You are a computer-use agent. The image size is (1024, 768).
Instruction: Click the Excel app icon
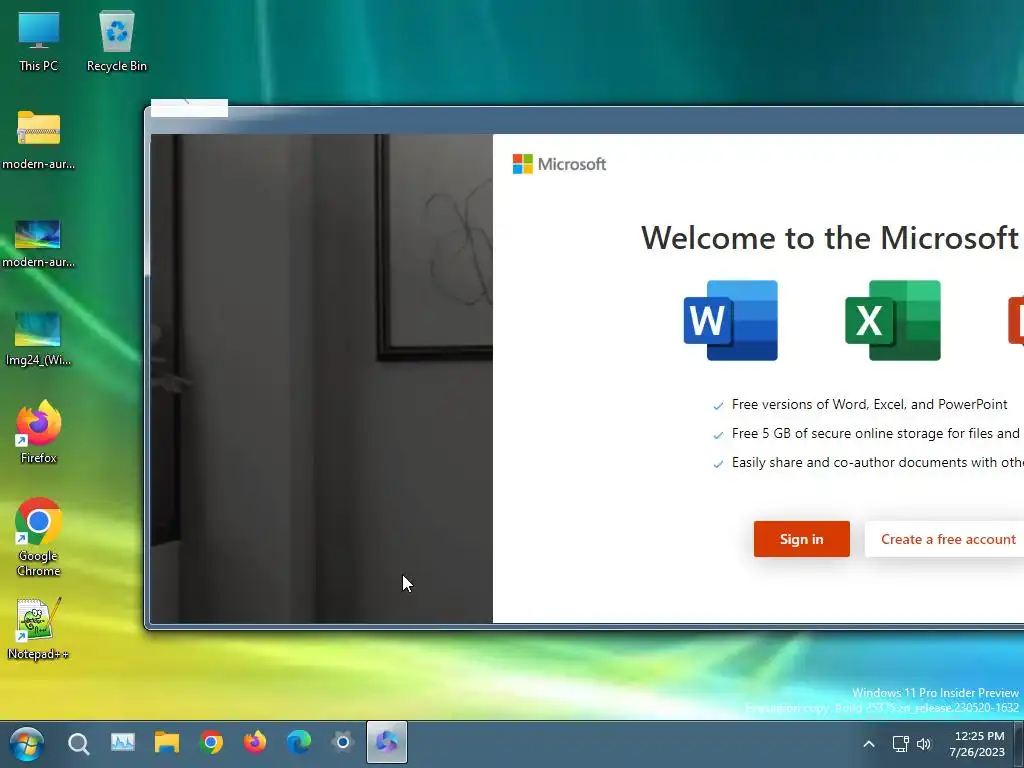893,320
